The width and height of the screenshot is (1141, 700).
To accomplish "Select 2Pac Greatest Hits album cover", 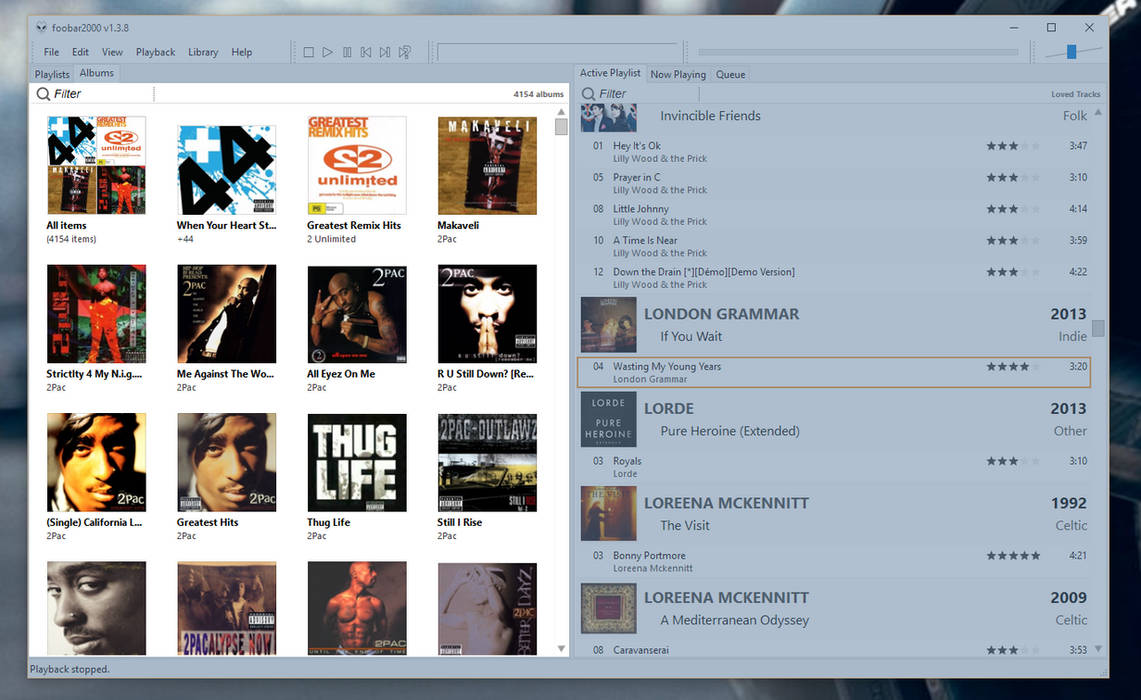I will tap(226, 462).
